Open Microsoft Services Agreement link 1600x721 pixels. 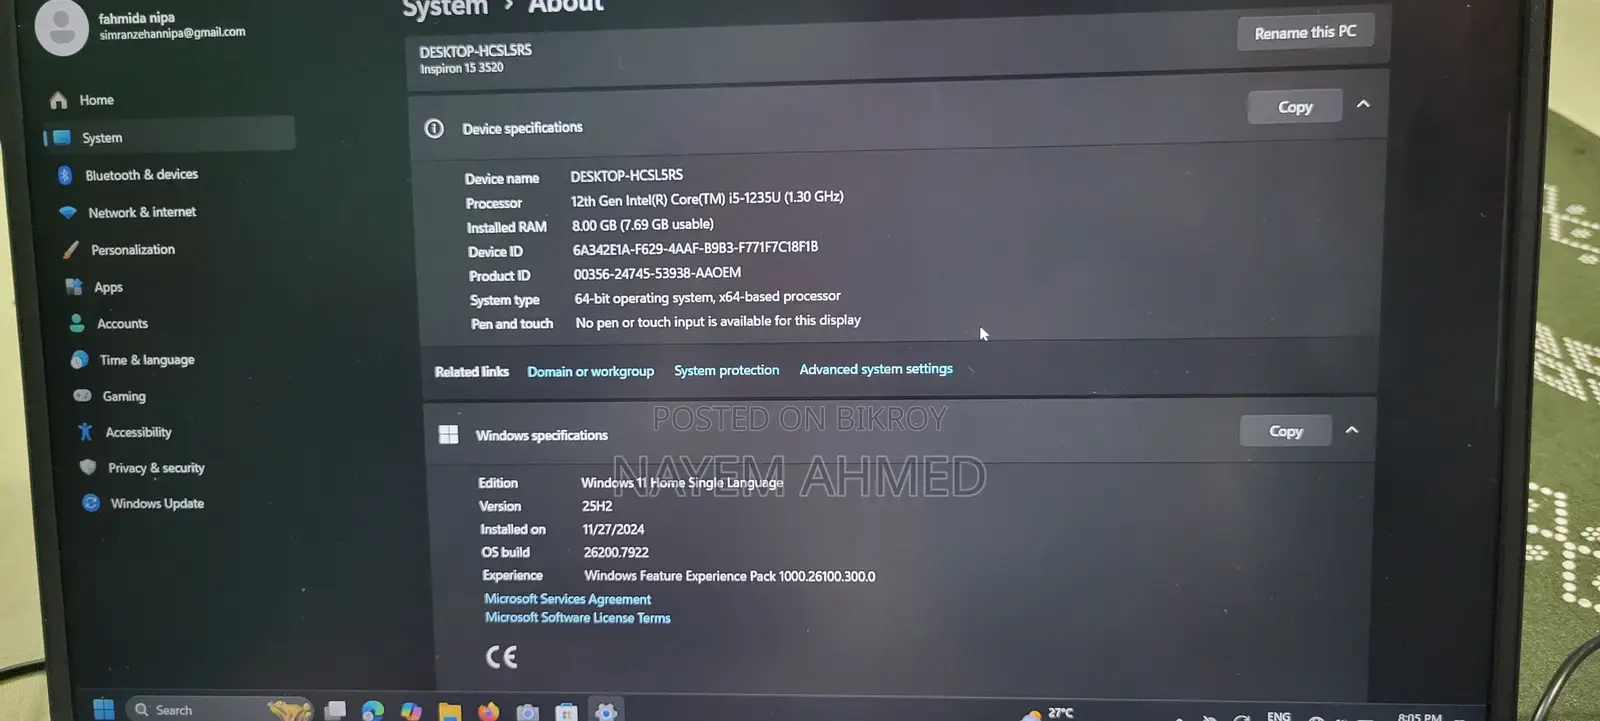click(x=567, y=599)
